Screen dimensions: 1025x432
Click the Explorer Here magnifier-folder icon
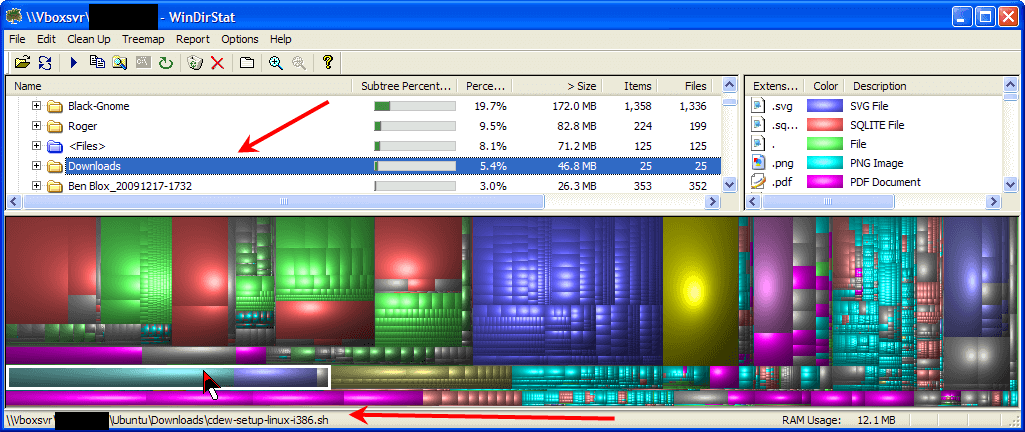[x=120, y=63]
